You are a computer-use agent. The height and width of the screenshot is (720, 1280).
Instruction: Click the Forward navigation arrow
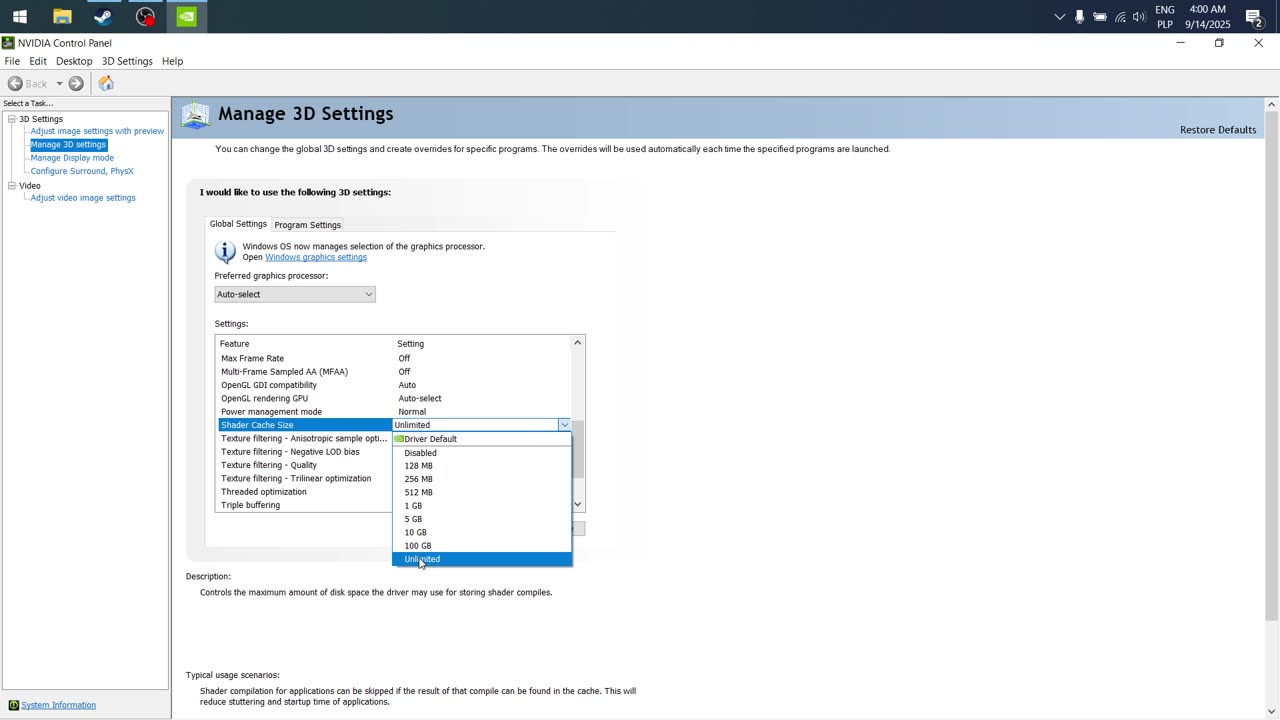pyautogui.click(x=76, y=84)
